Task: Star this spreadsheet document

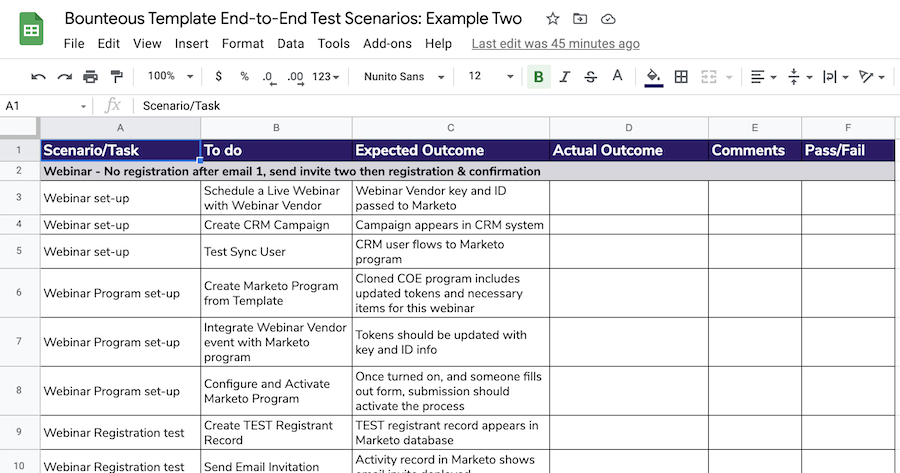Action: pos(553,19)
